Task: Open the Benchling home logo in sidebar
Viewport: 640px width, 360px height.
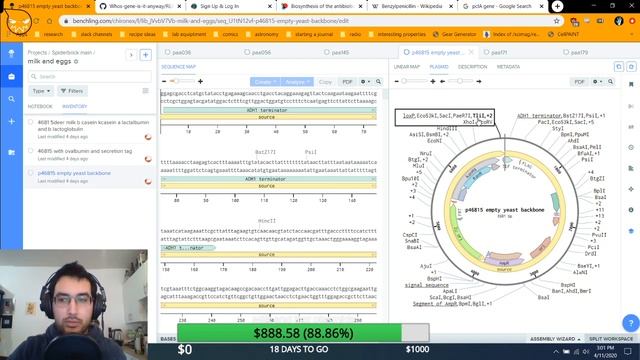Action: coord(11,53)
